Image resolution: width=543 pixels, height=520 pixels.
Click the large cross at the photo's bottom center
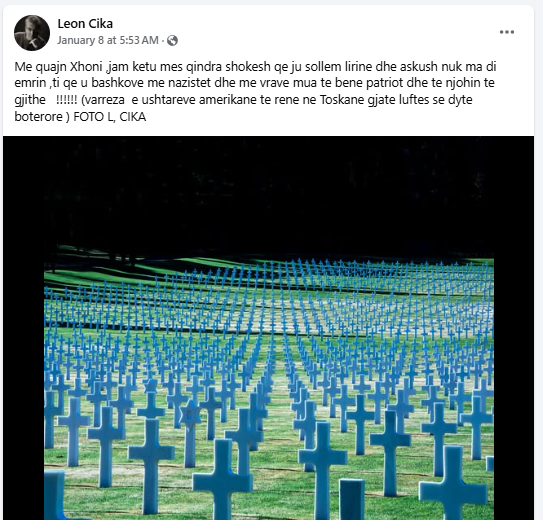click(222, 479)
